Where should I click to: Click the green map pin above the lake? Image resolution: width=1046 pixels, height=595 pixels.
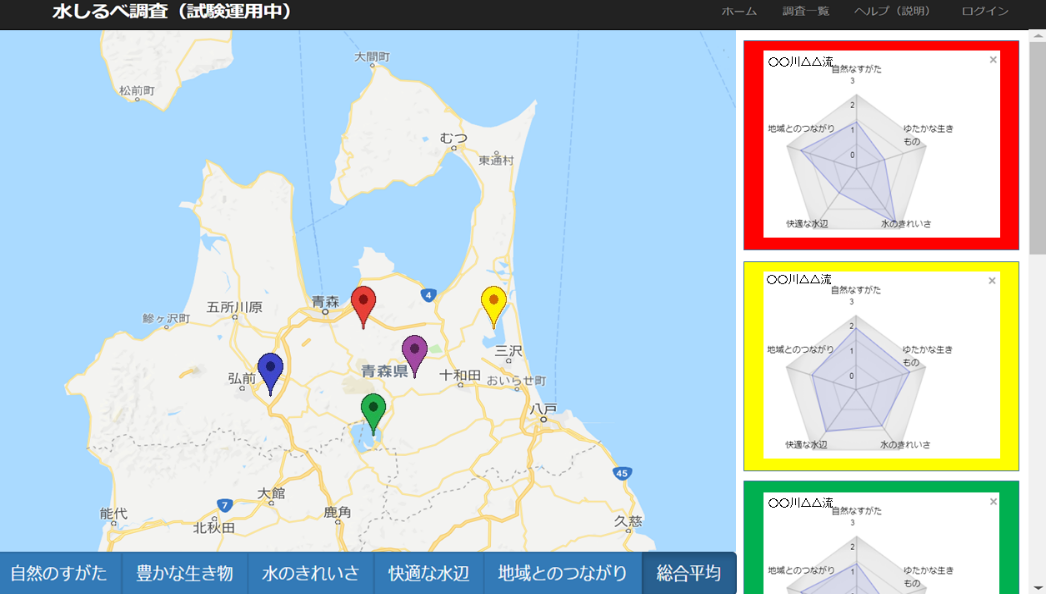tap(373, 414)
